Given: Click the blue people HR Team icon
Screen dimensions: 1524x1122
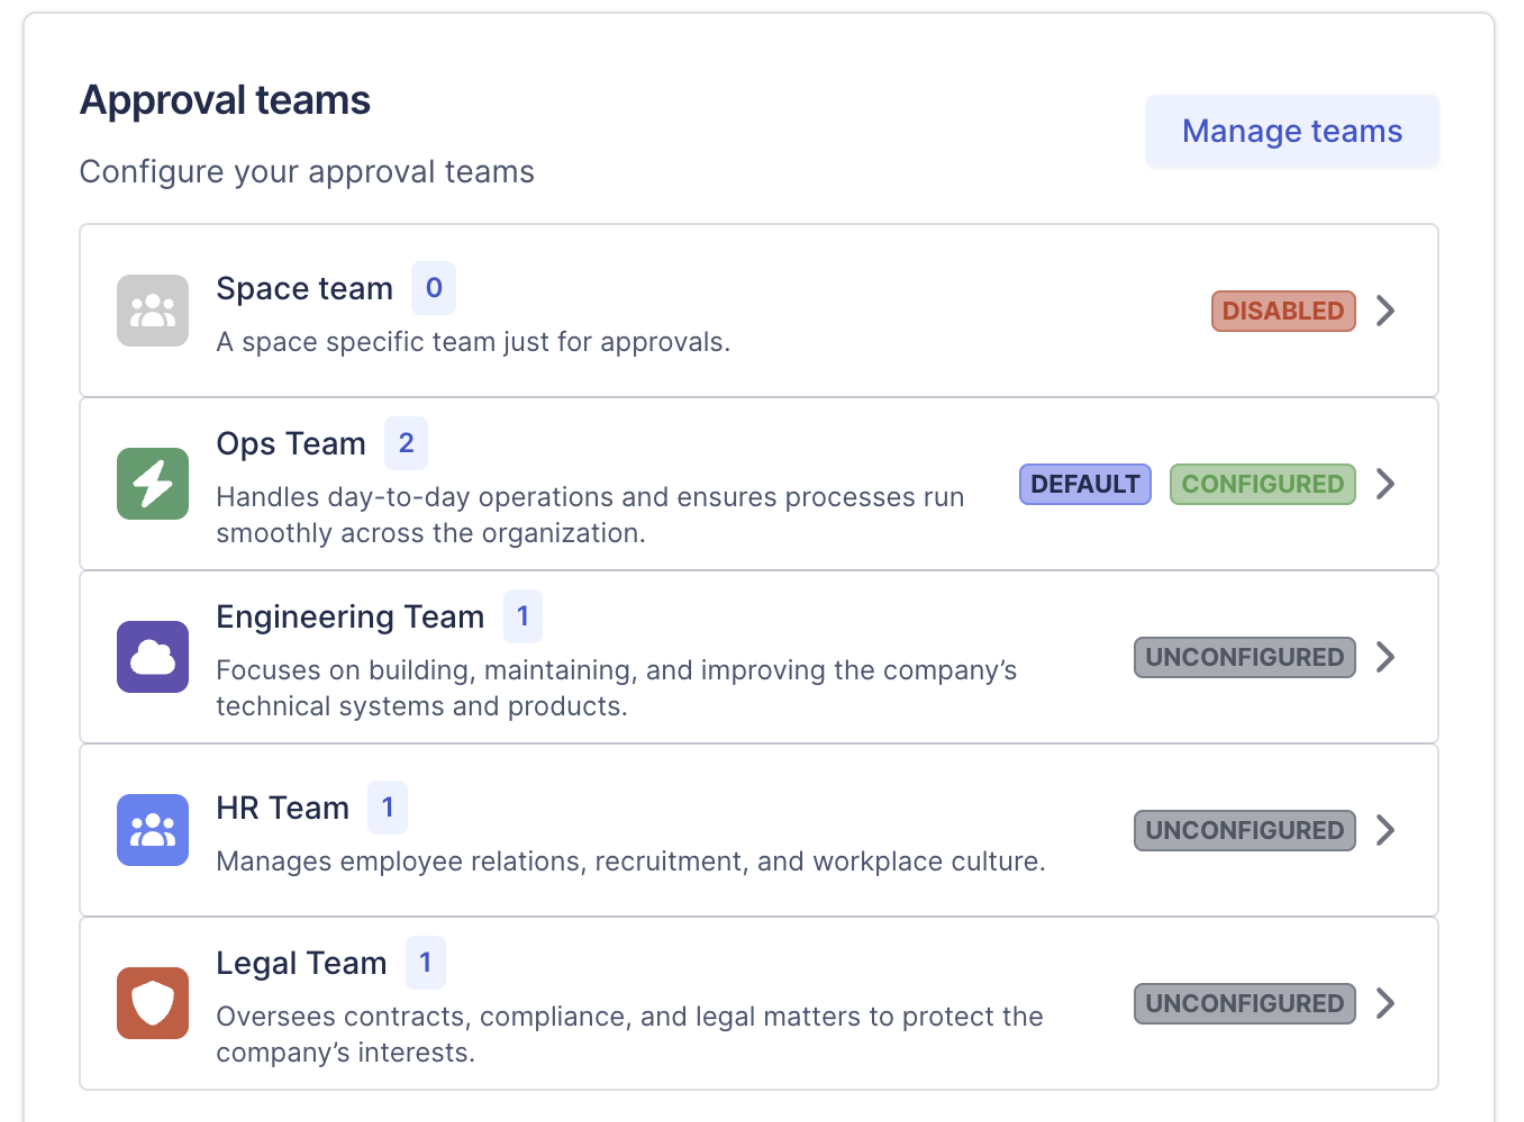Looking at the screenshot, I should click(x=152, y=830).
